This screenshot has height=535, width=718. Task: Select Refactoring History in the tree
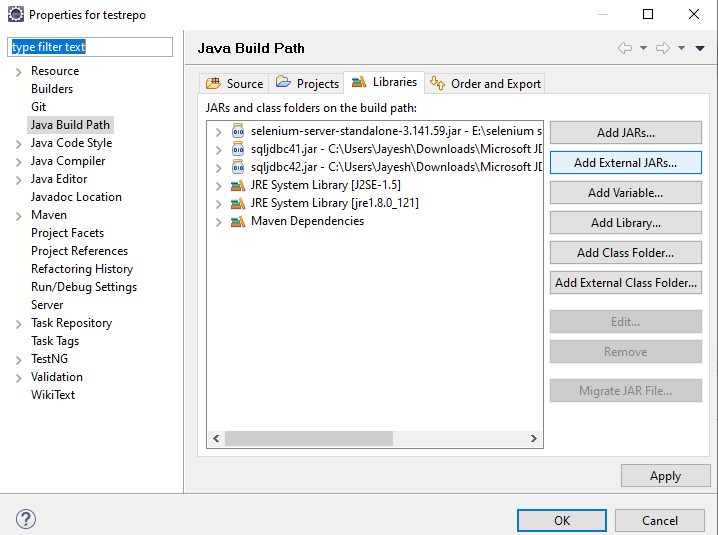pos(82,269)
